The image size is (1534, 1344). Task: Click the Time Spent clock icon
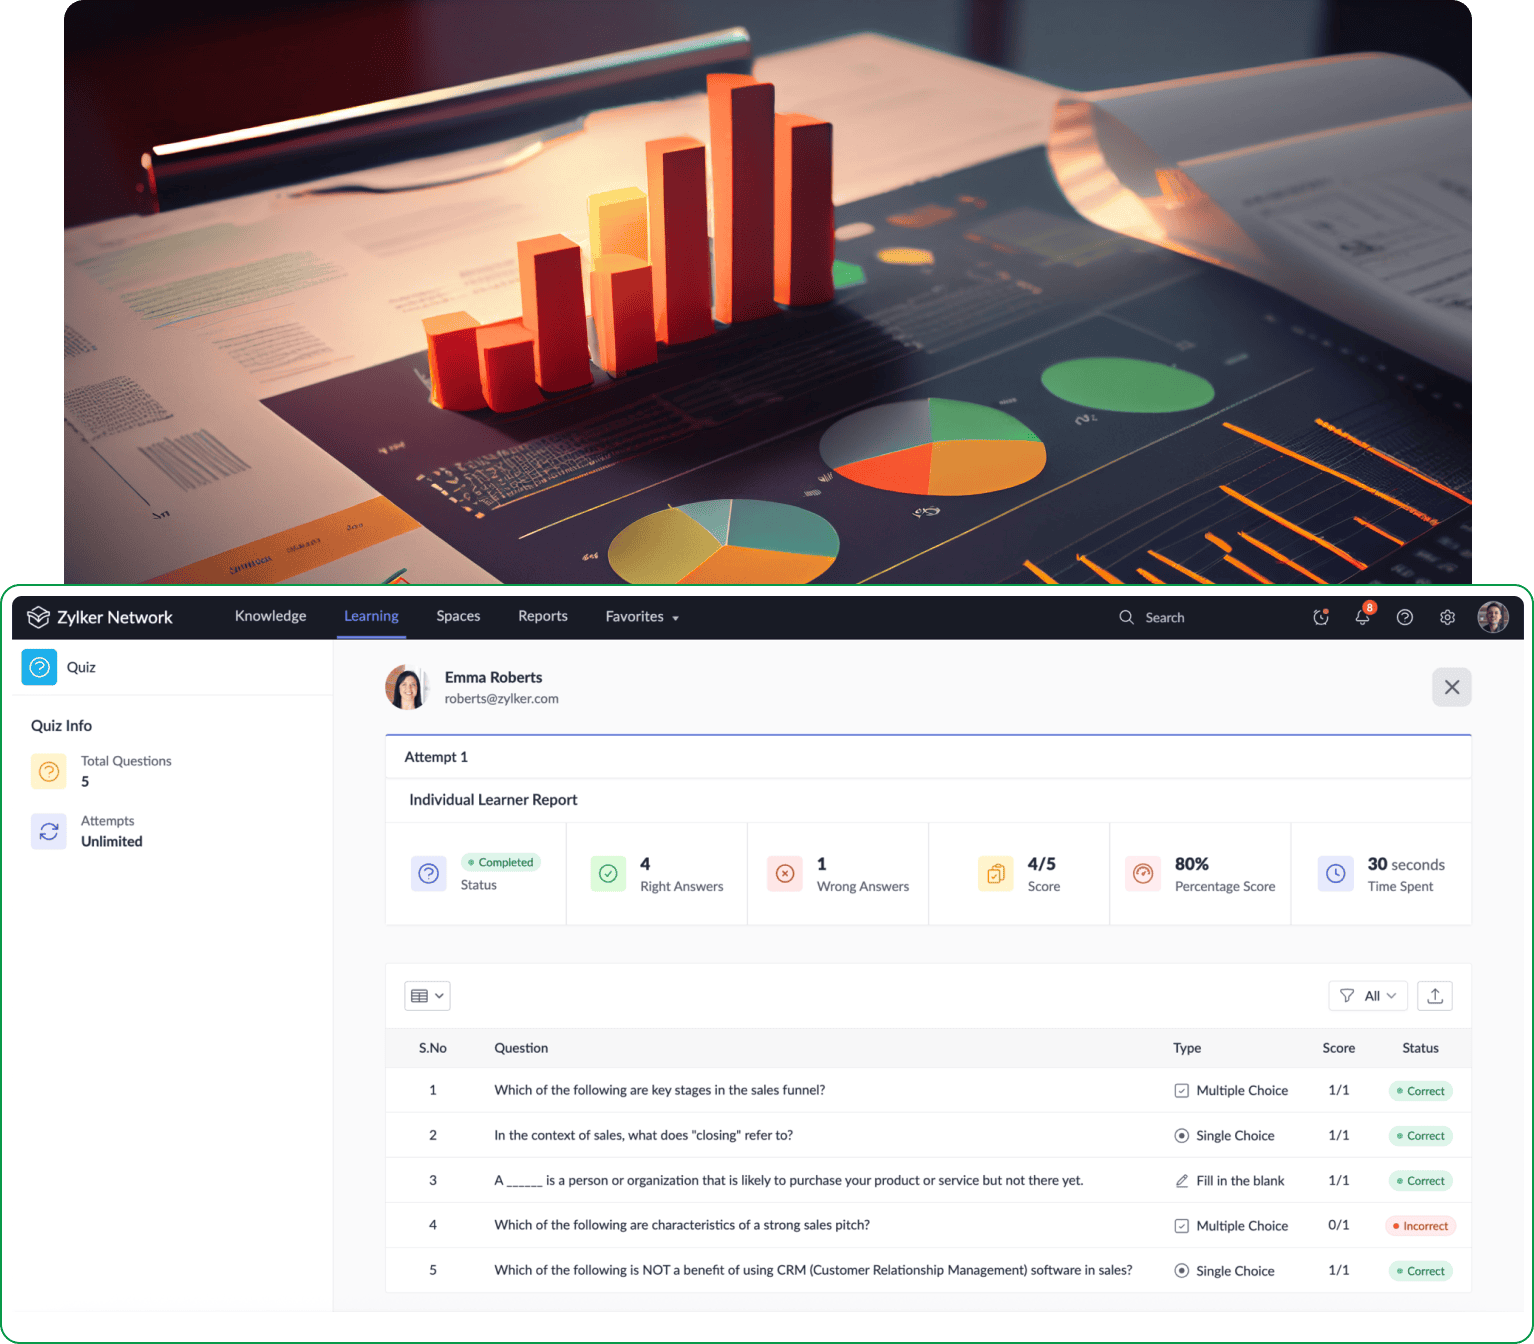click(x=1335, y=873)
